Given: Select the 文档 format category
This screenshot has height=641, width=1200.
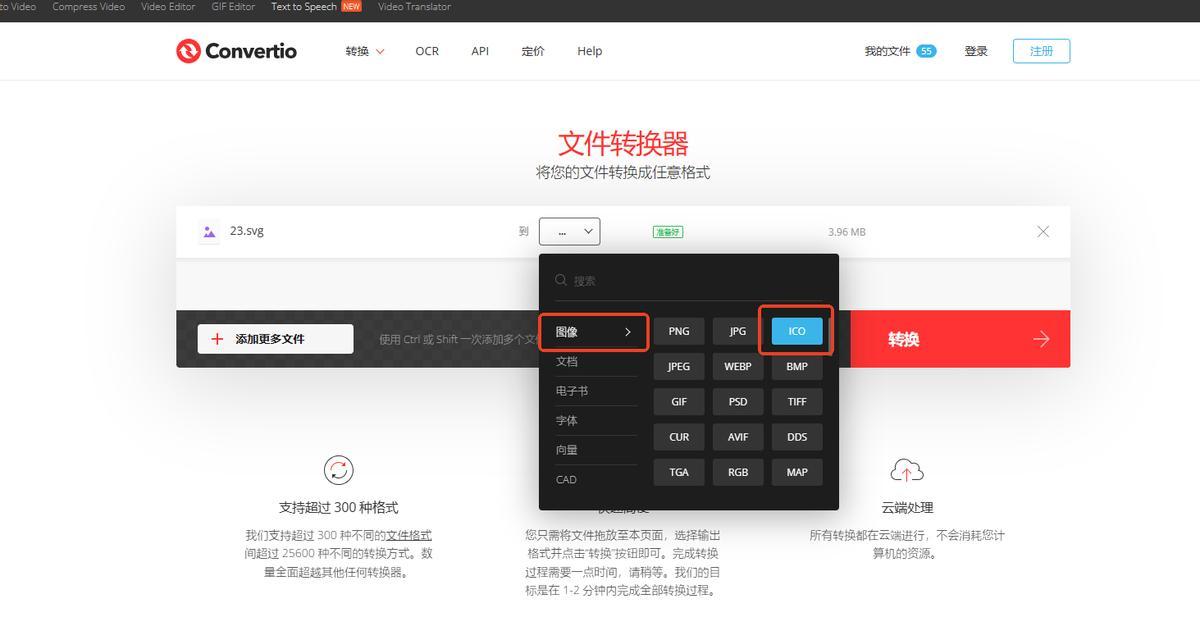Looking at the screenshot, I should [567, 361].
